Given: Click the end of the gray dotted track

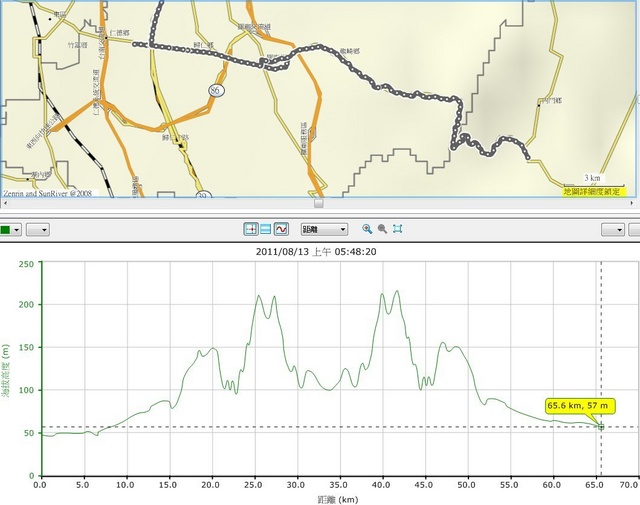Looking at the screenshot, I should click(527, 155).
